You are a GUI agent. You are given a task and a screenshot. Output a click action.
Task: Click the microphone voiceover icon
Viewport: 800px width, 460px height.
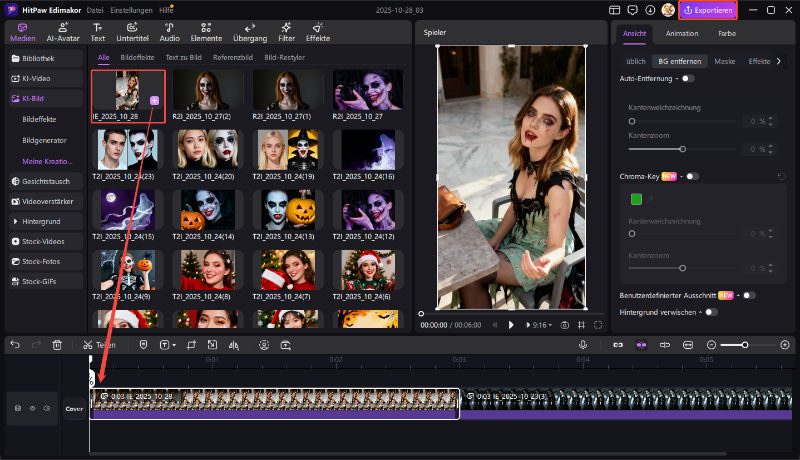coord(582,344)
